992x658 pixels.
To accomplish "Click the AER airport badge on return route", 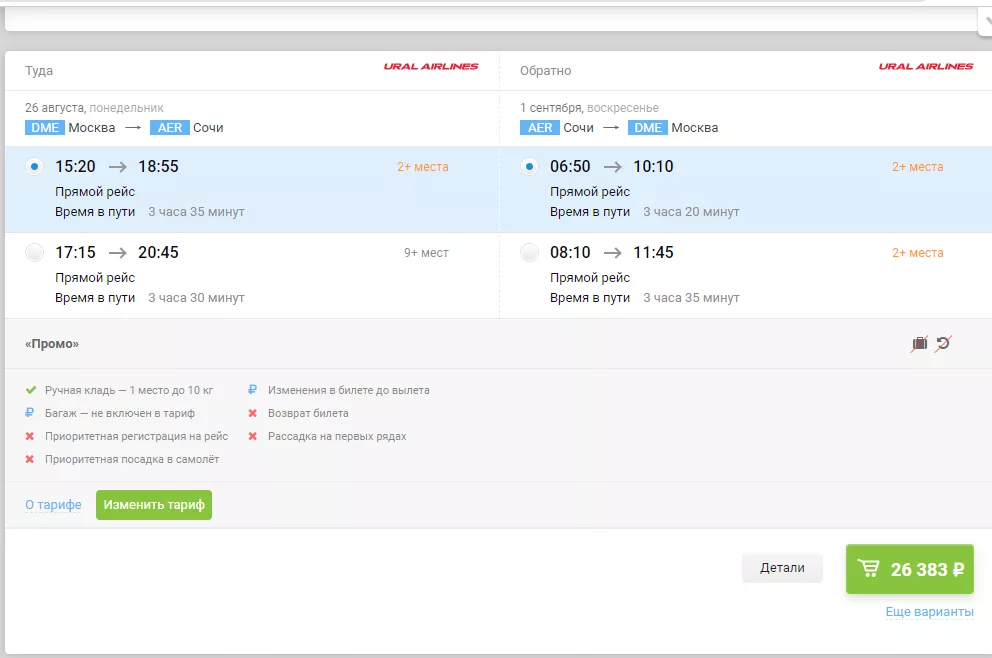I will 540,128.
